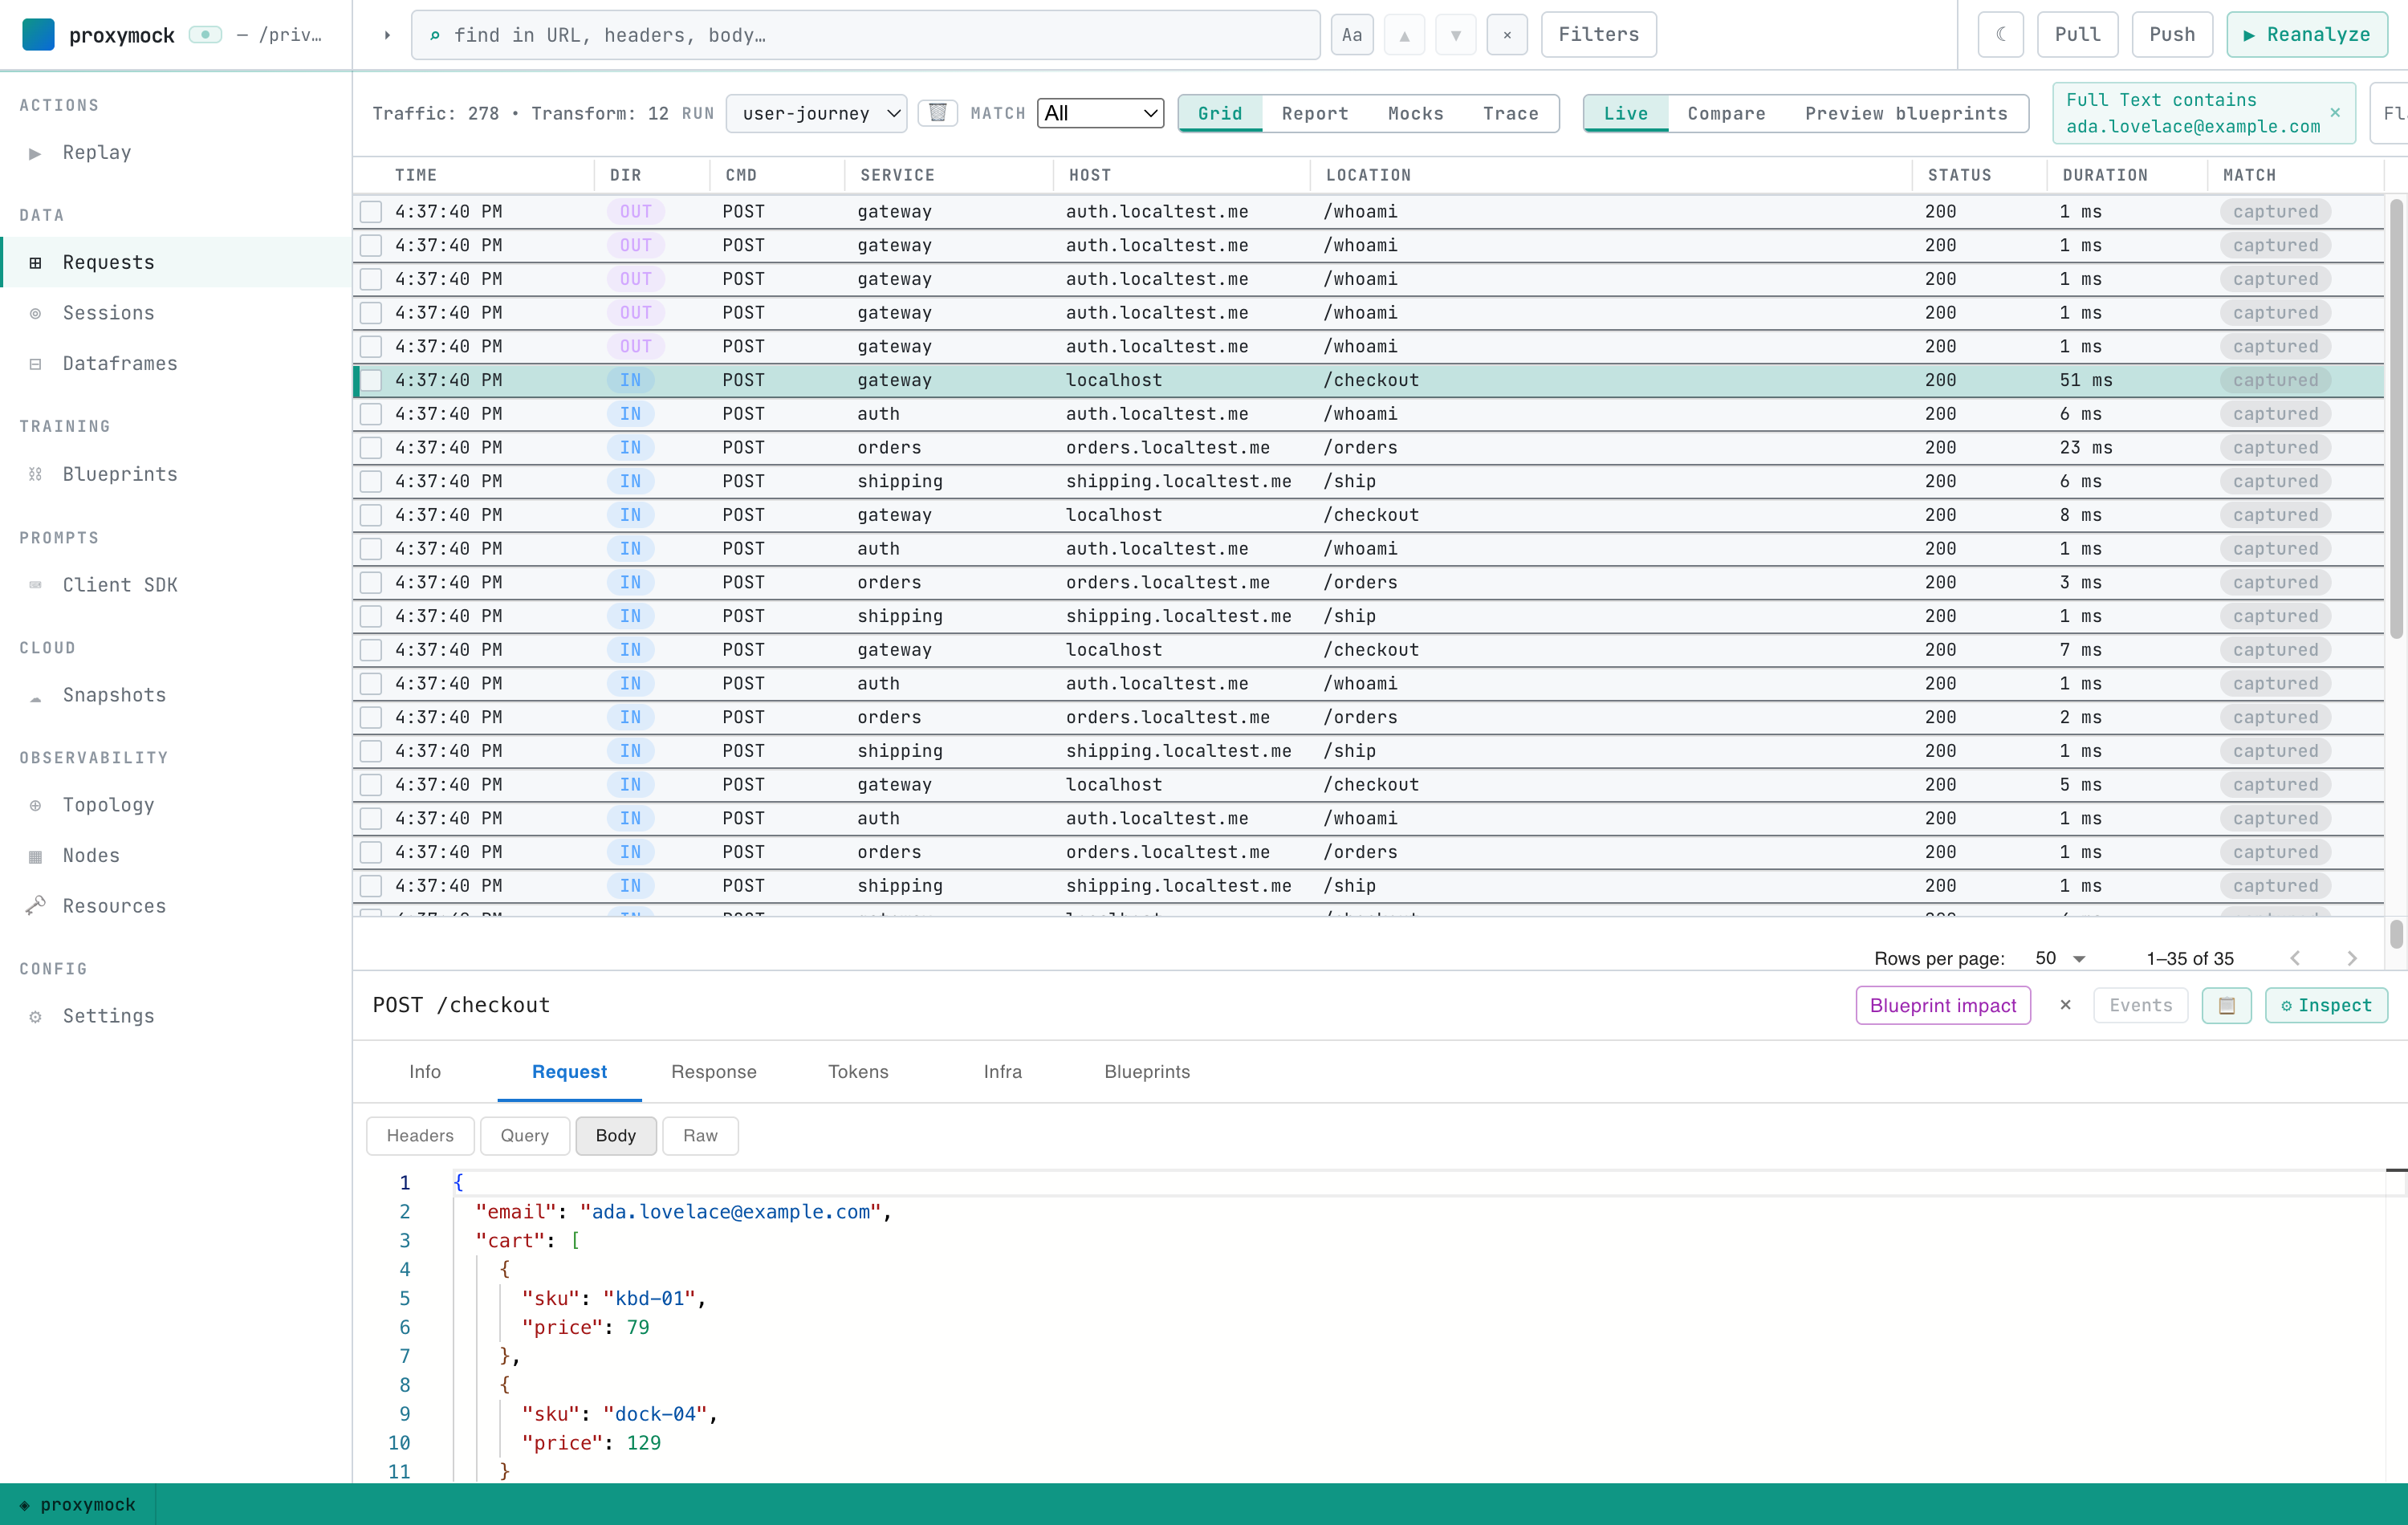Click the Push button
The height and width of the screenshot is (1525, 2408).
click(x=2172, y=35)
